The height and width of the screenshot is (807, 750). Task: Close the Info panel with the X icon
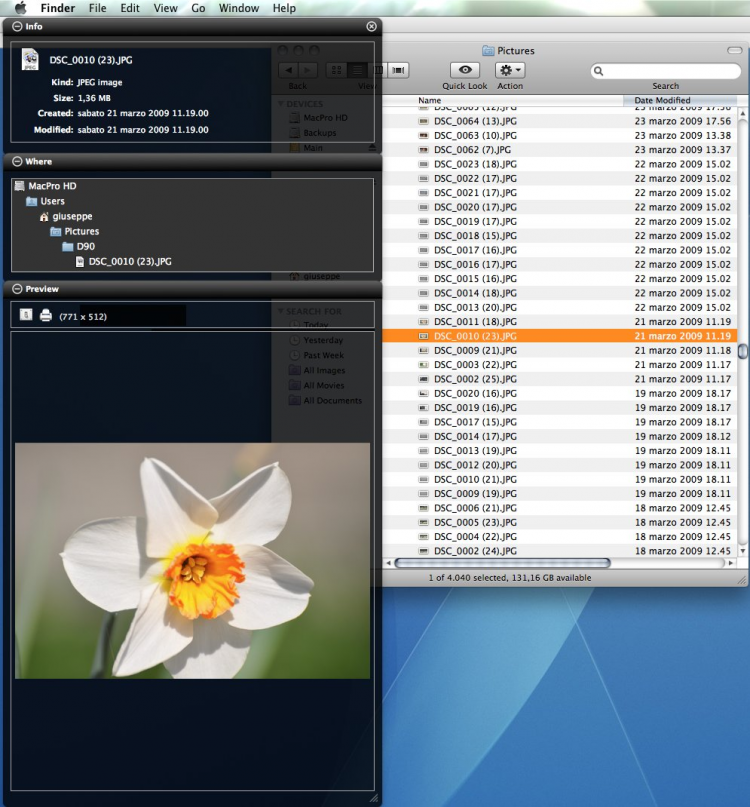point(372,26)
